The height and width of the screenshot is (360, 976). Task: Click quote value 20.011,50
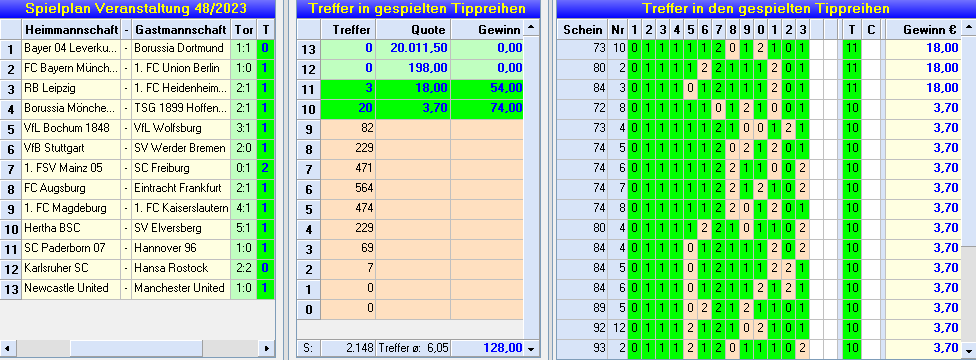click(413, 48)
